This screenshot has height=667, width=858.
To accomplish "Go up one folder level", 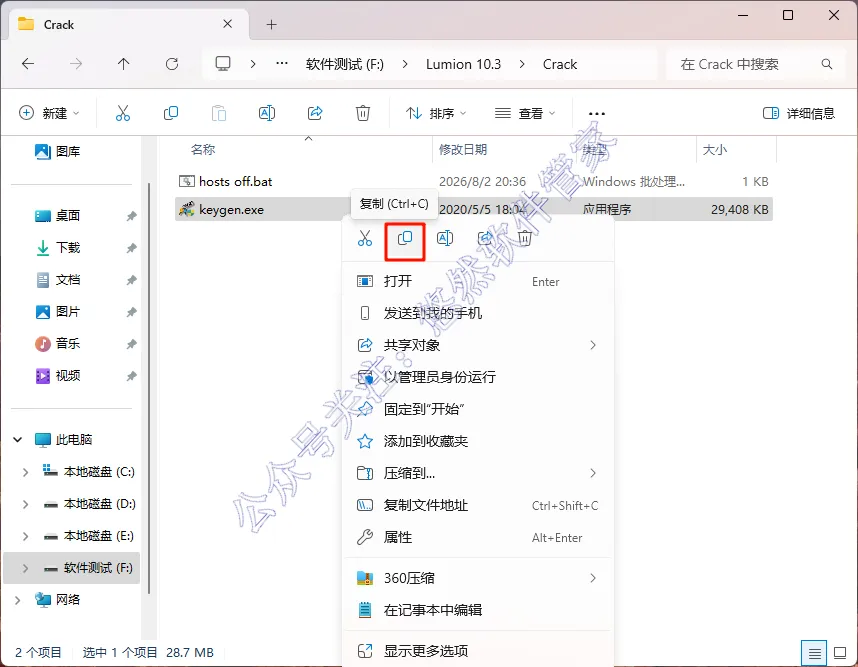I will [x=124, y=64].
